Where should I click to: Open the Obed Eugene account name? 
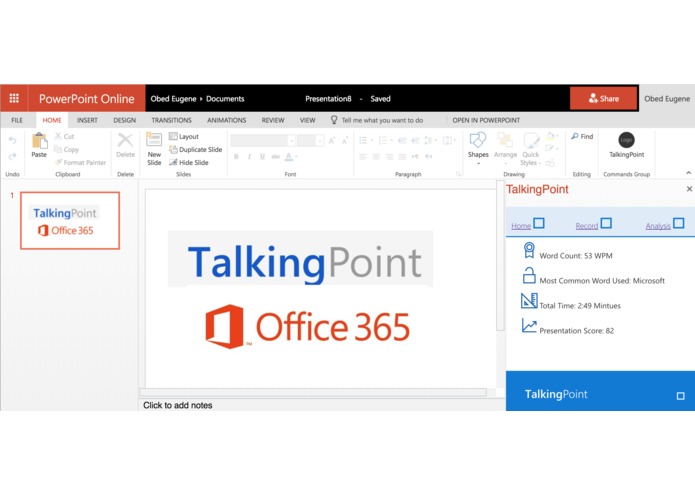[667, 98]
